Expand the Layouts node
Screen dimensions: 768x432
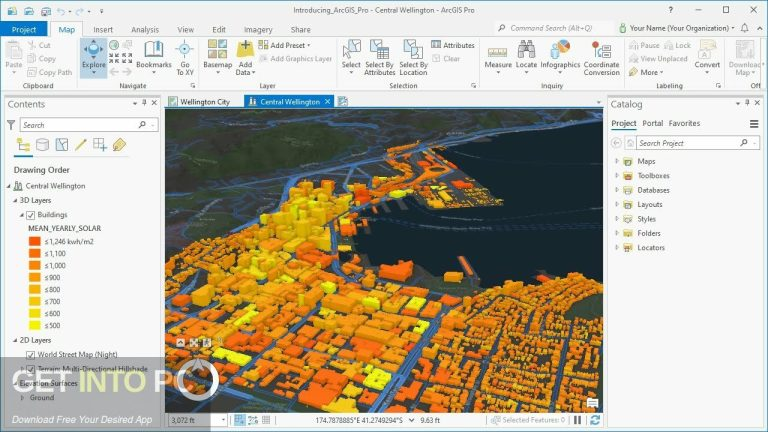(617, 204)
